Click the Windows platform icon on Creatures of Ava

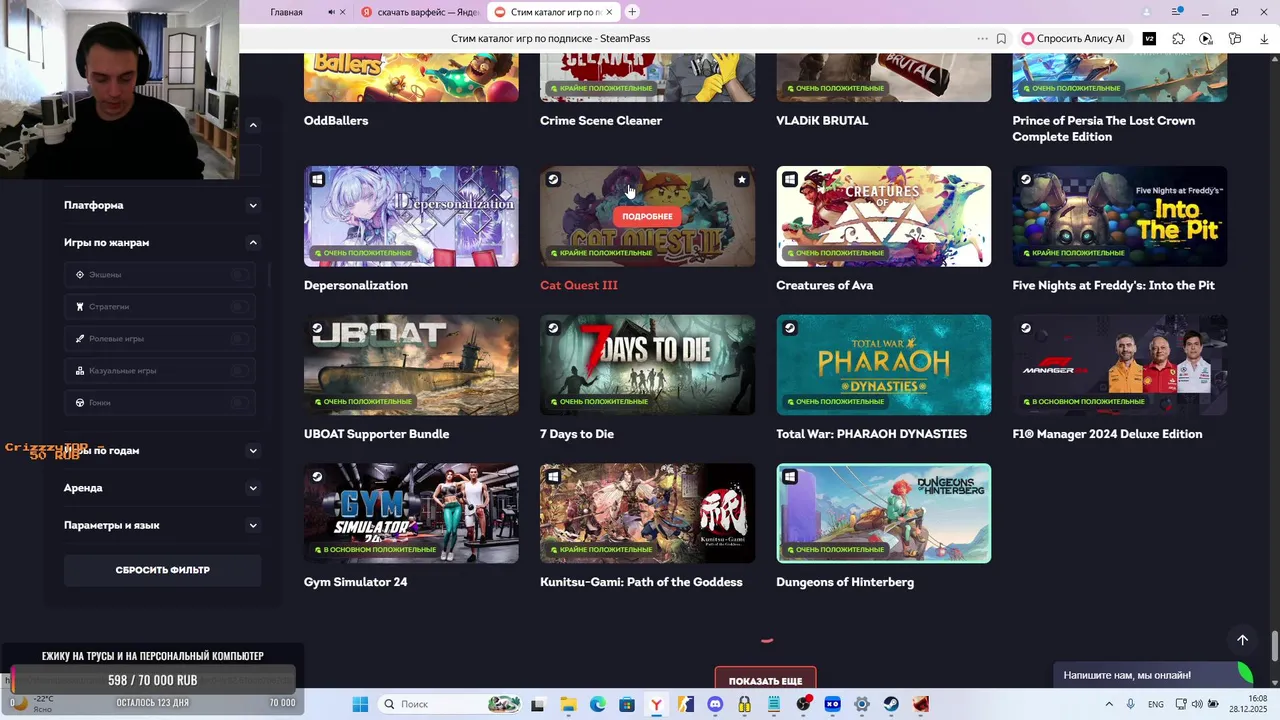coord(790,180)
